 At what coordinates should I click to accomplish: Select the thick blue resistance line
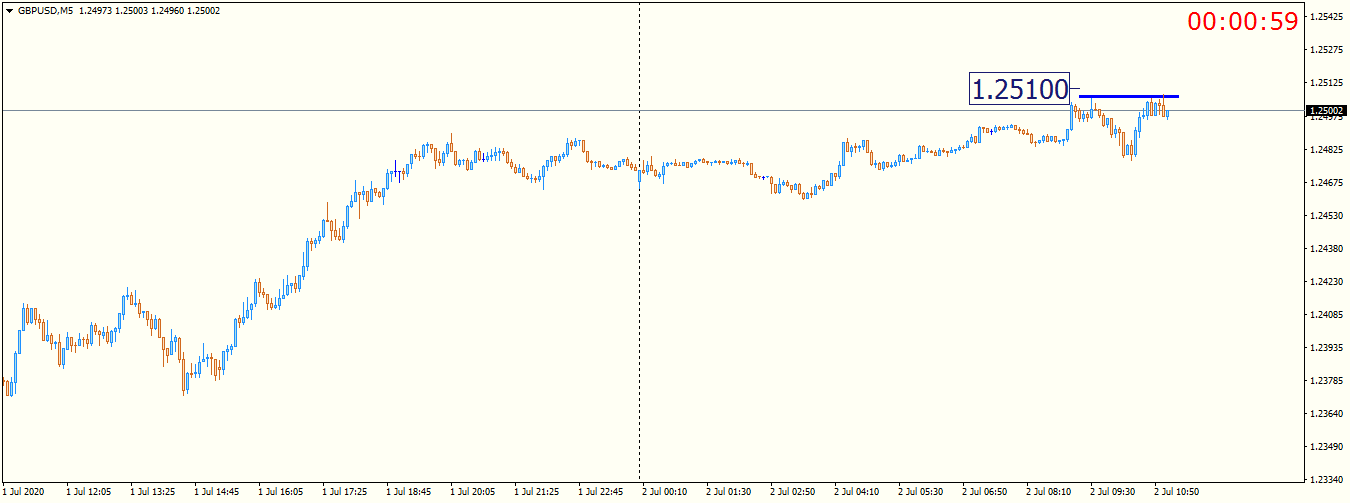1128,96
